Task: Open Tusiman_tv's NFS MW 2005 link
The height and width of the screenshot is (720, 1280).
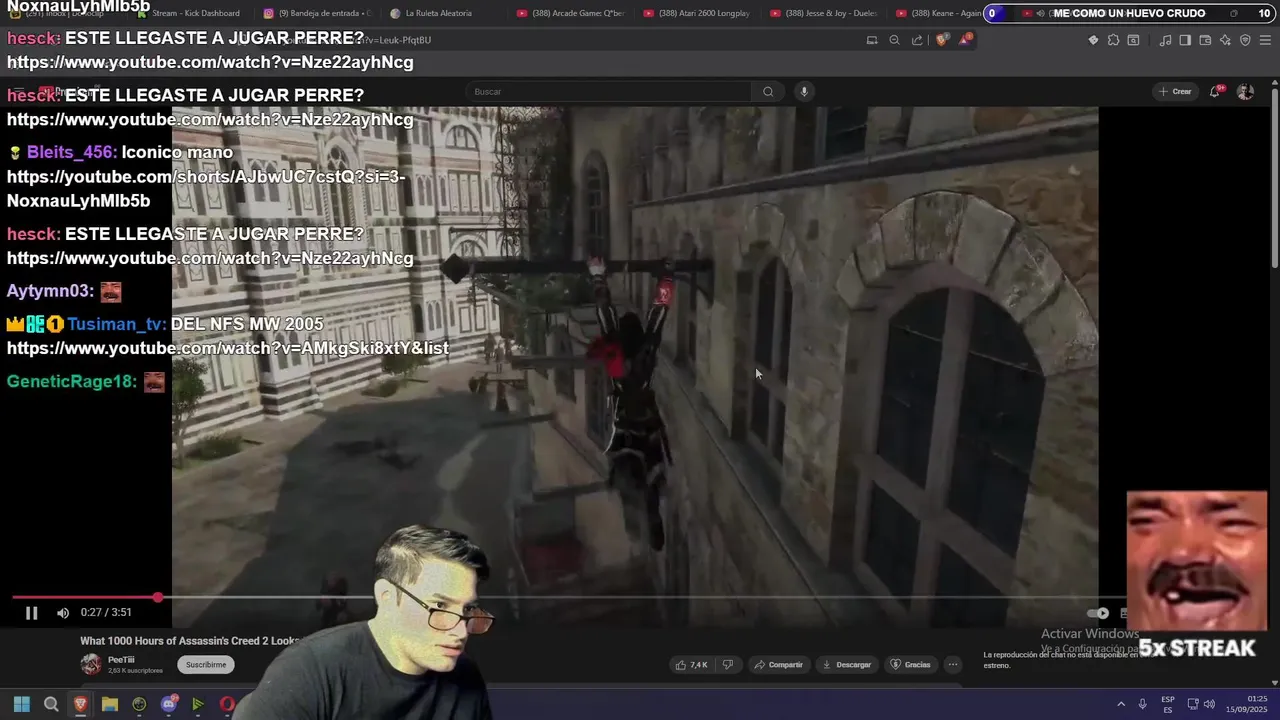Action: tap(228, 348)
